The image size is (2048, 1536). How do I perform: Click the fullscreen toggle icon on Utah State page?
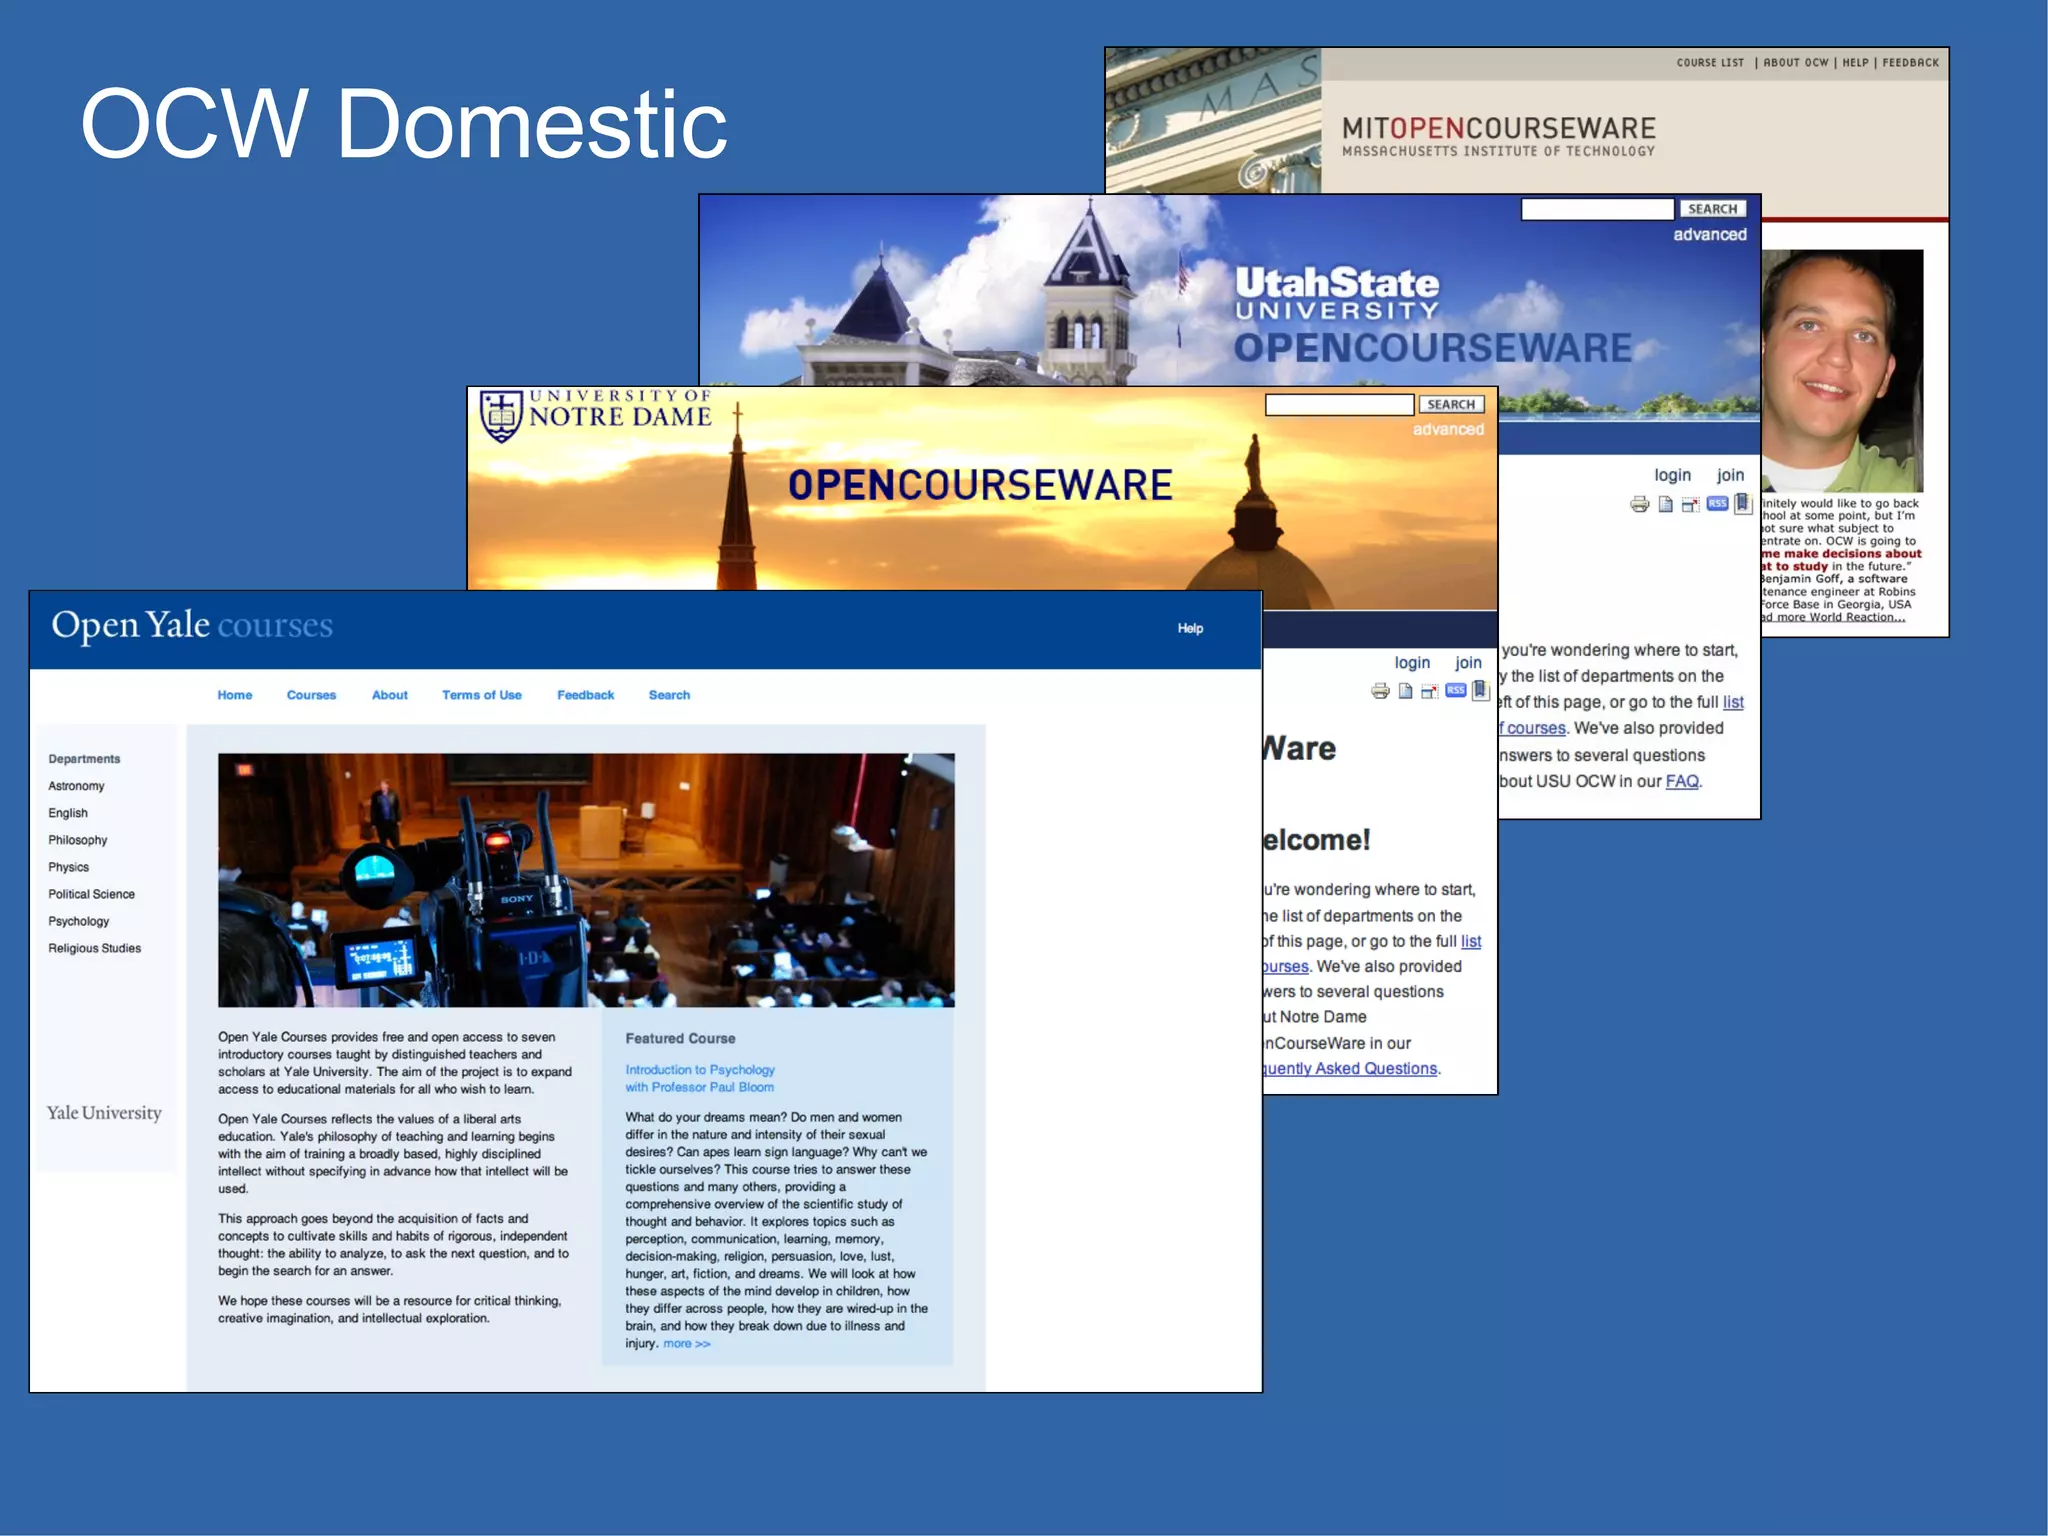pyautogui.click(x=1690, y=504)
